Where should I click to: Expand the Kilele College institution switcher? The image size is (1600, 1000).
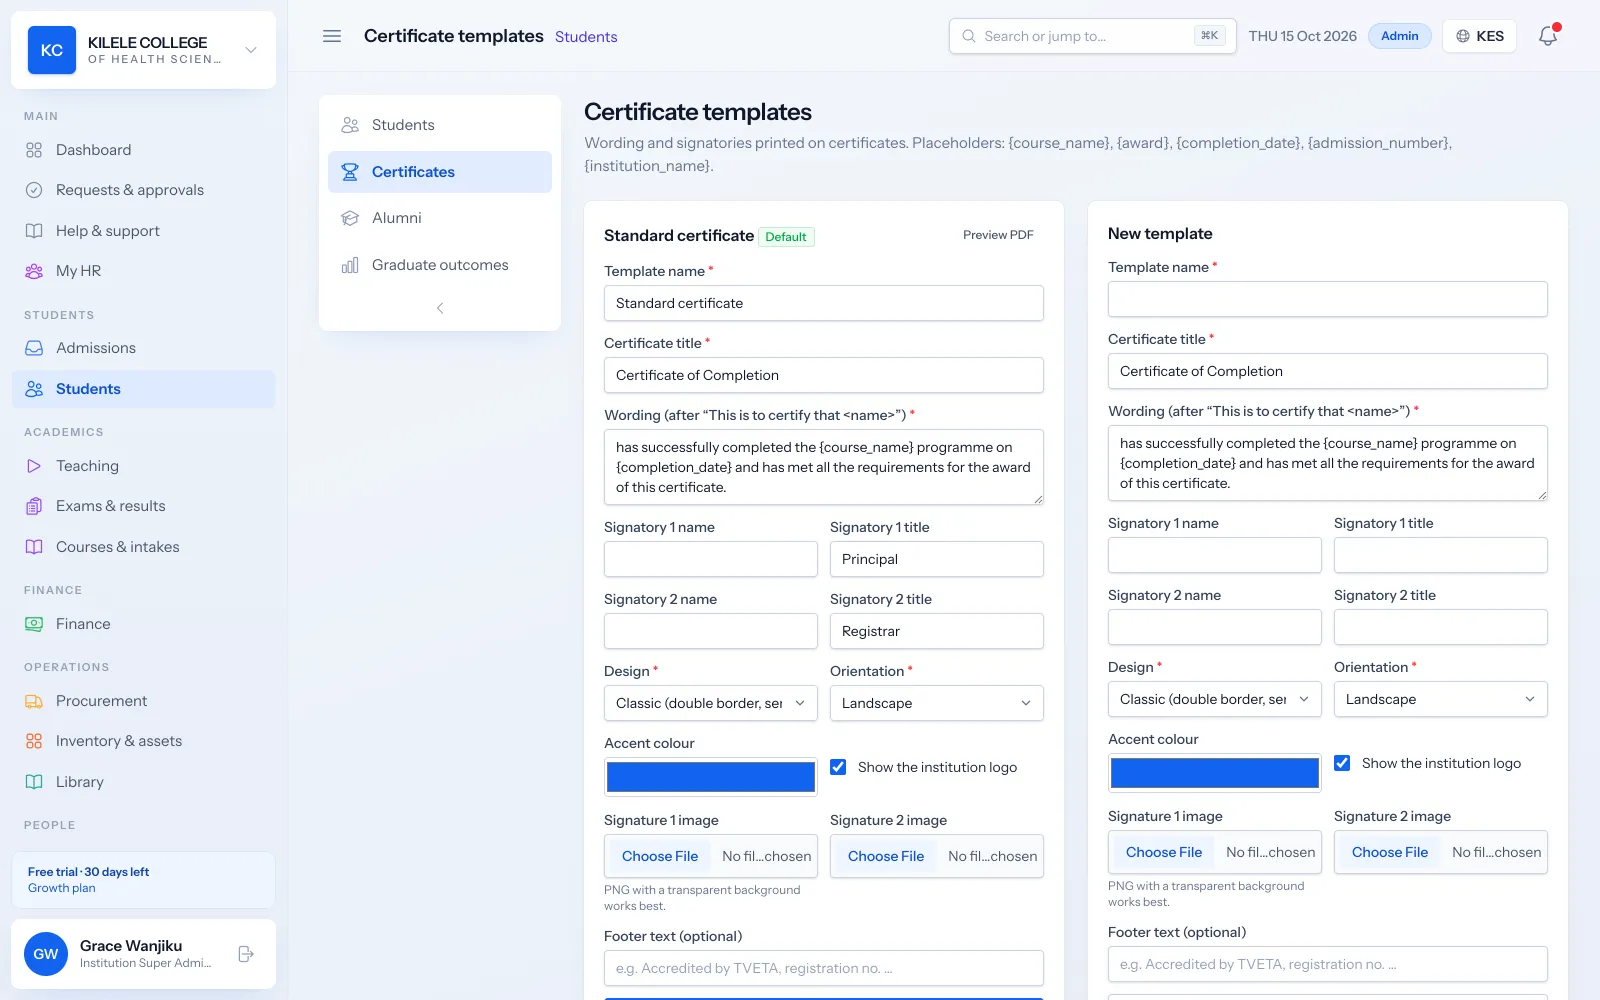coord(251,50)
